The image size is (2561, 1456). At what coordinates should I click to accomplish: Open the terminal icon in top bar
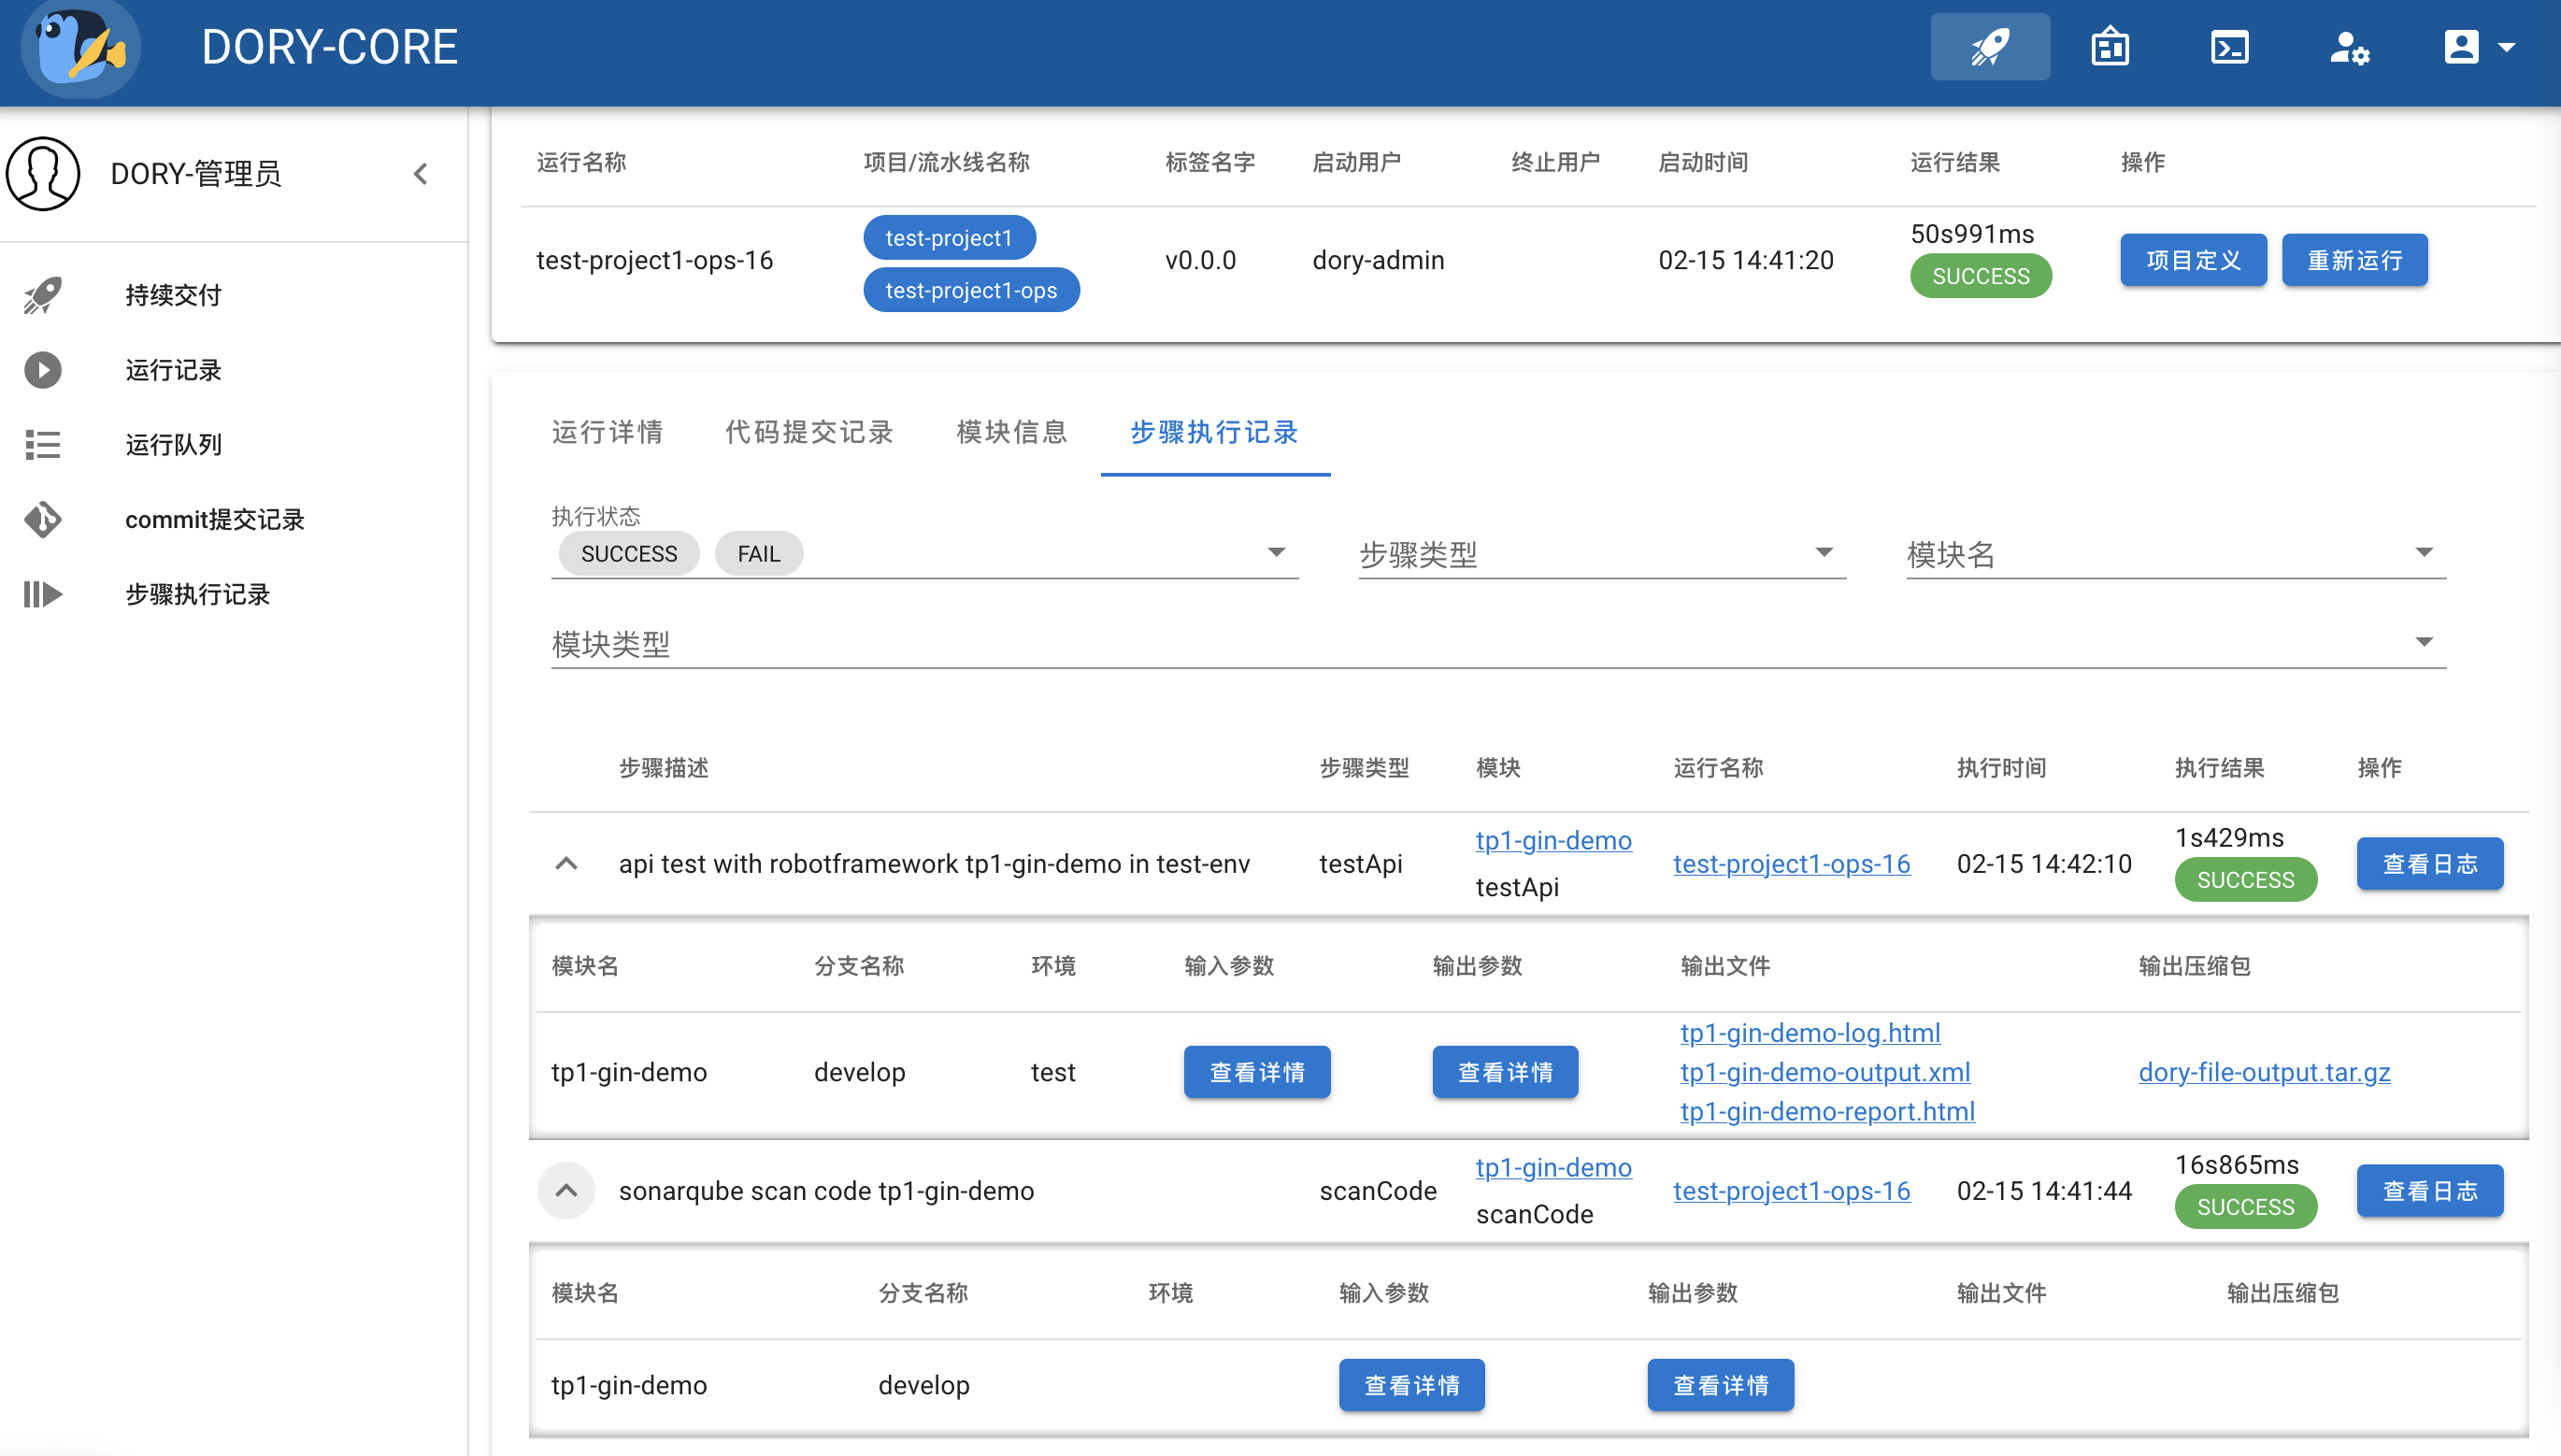(x=2228, y=46)
